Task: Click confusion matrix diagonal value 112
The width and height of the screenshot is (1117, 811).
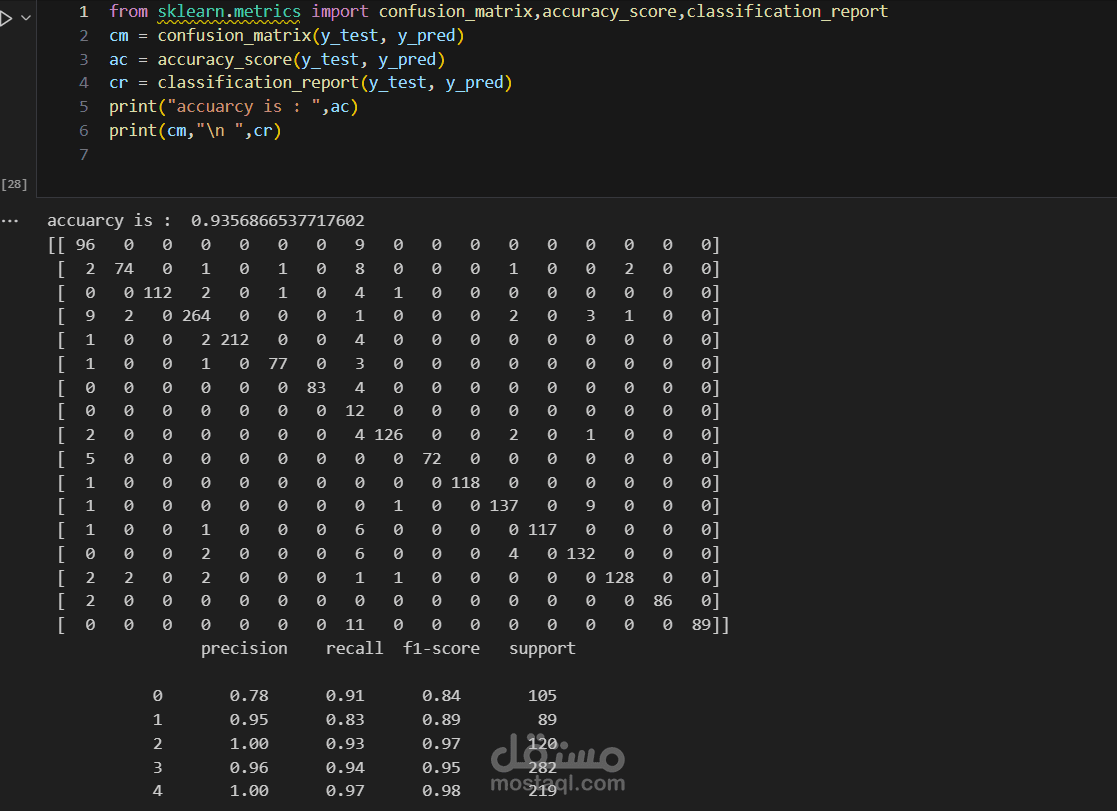Action: point(157,293)
